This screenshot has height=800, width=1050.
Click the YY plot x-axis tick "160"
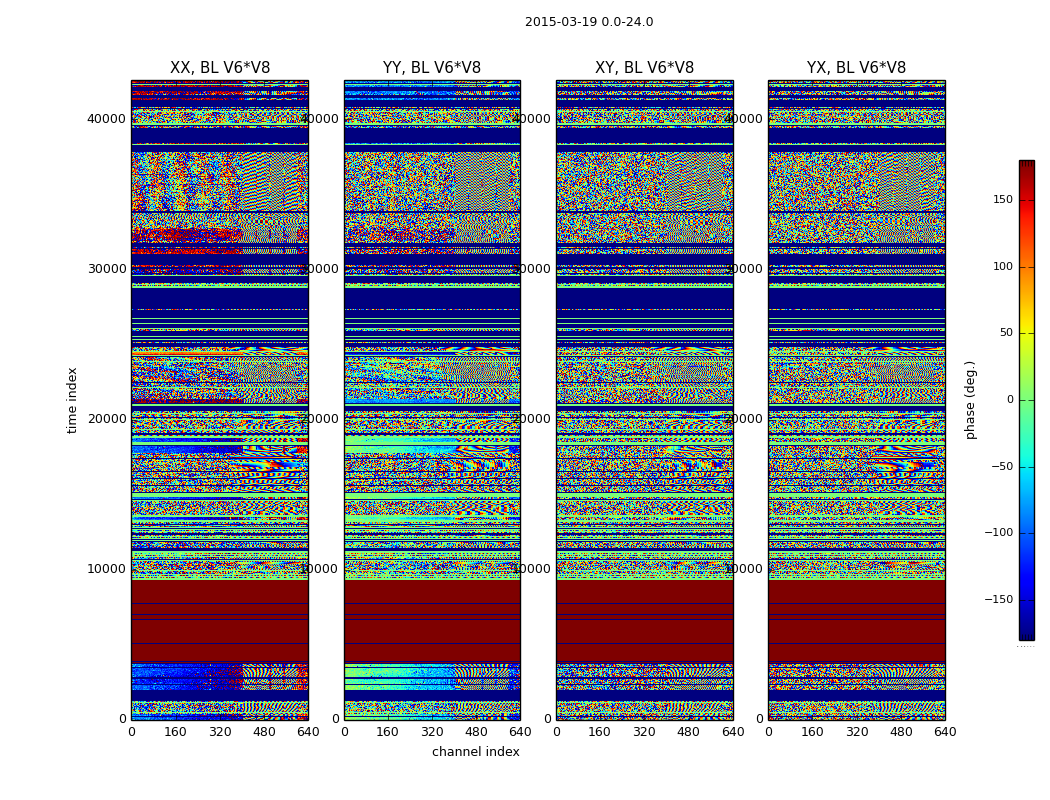[x=388, y=732]
